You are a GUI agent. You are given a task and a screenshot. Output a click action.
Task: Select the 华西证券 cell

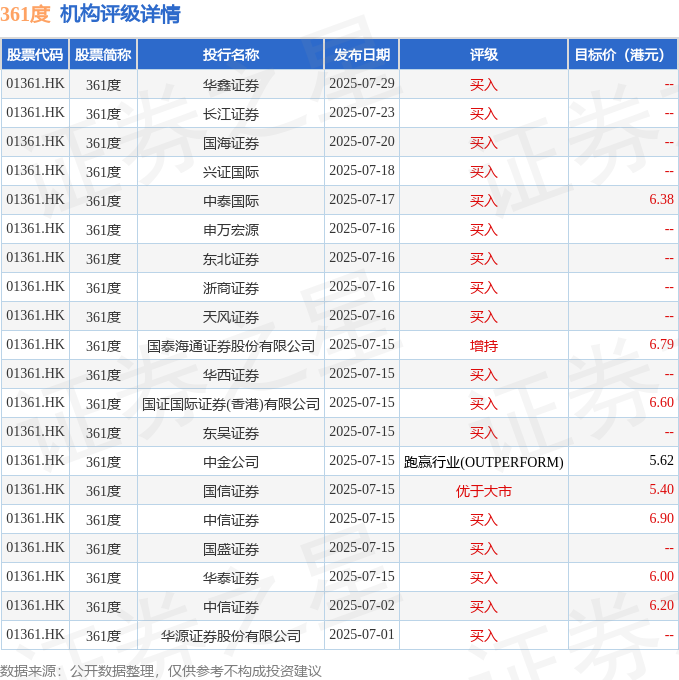(x=231, y=375)
